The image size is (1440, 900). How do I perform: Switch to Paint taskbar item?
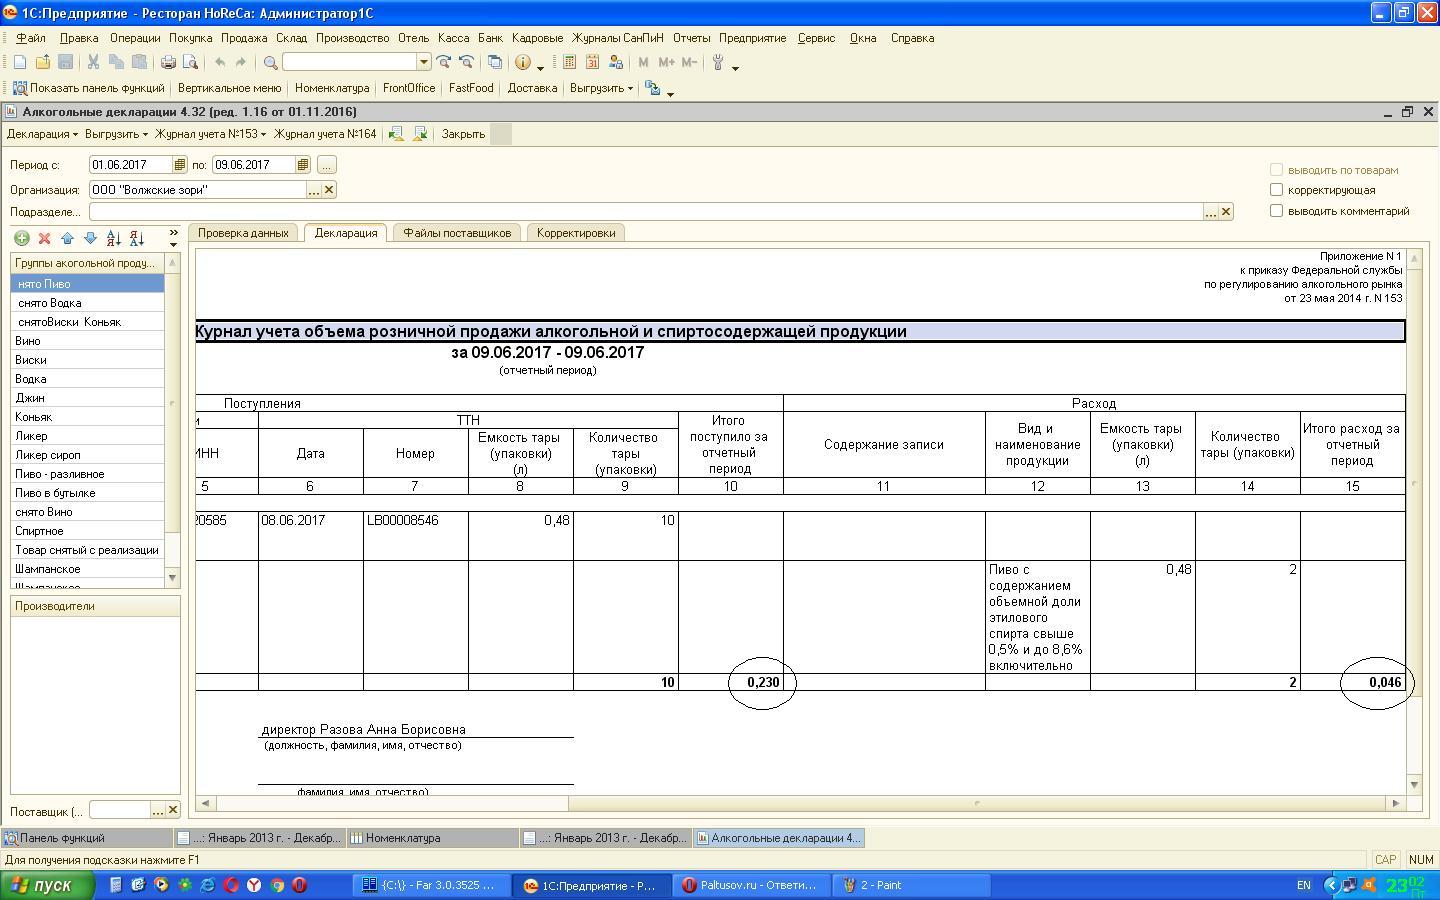pyautogui.click(x=912, y=885)
